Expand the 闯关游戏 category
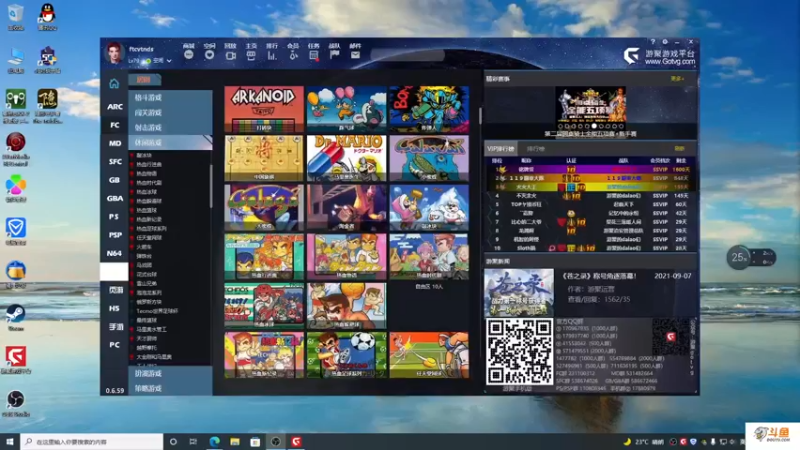 [x=170, y=112]
